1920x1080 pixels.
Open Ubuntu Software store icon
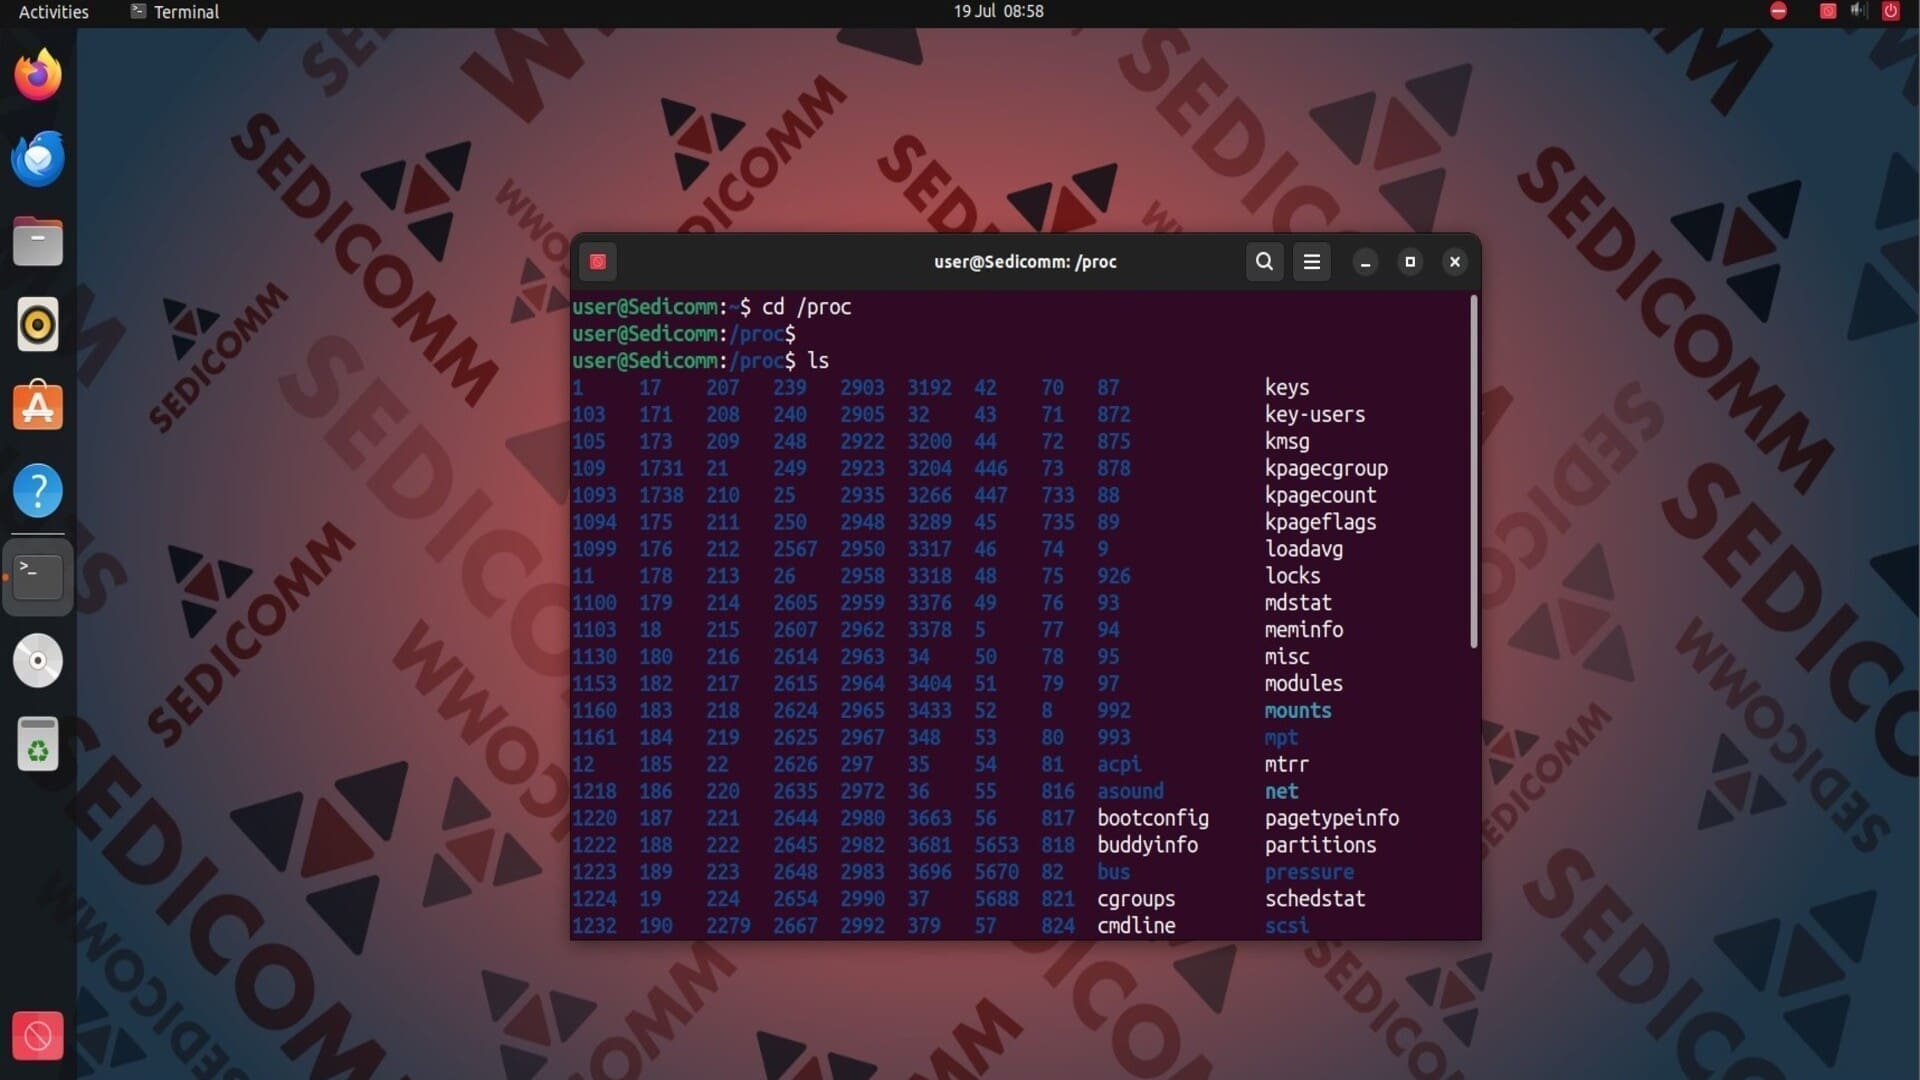tap(38, 407)
